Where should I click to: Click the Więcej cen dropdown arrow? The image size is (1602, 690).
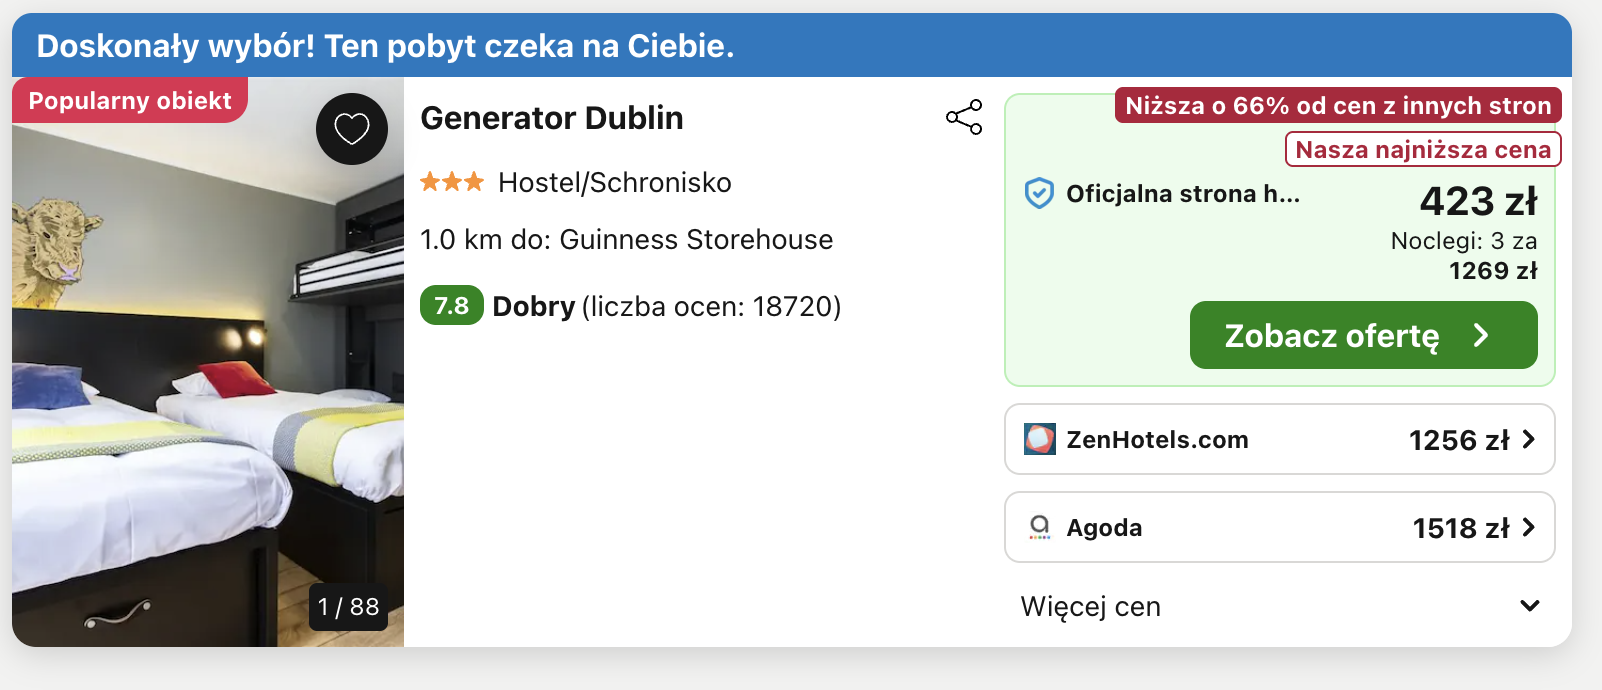pos(1529,606)
